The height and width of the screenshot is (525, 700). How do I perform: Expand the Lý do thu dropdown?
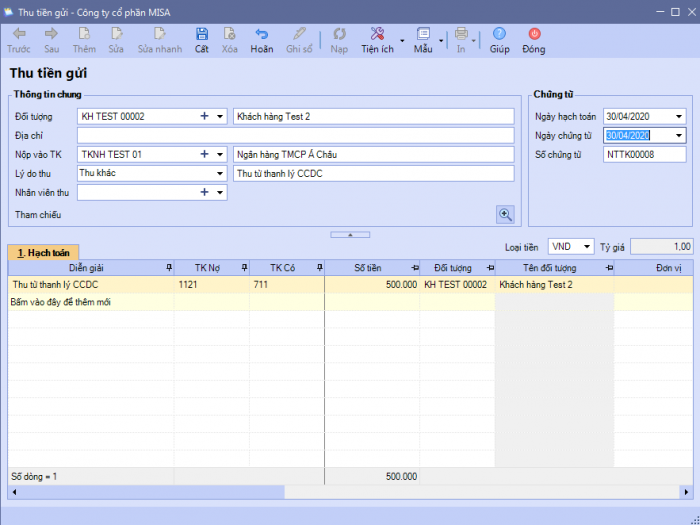click(x=220, y=173)
